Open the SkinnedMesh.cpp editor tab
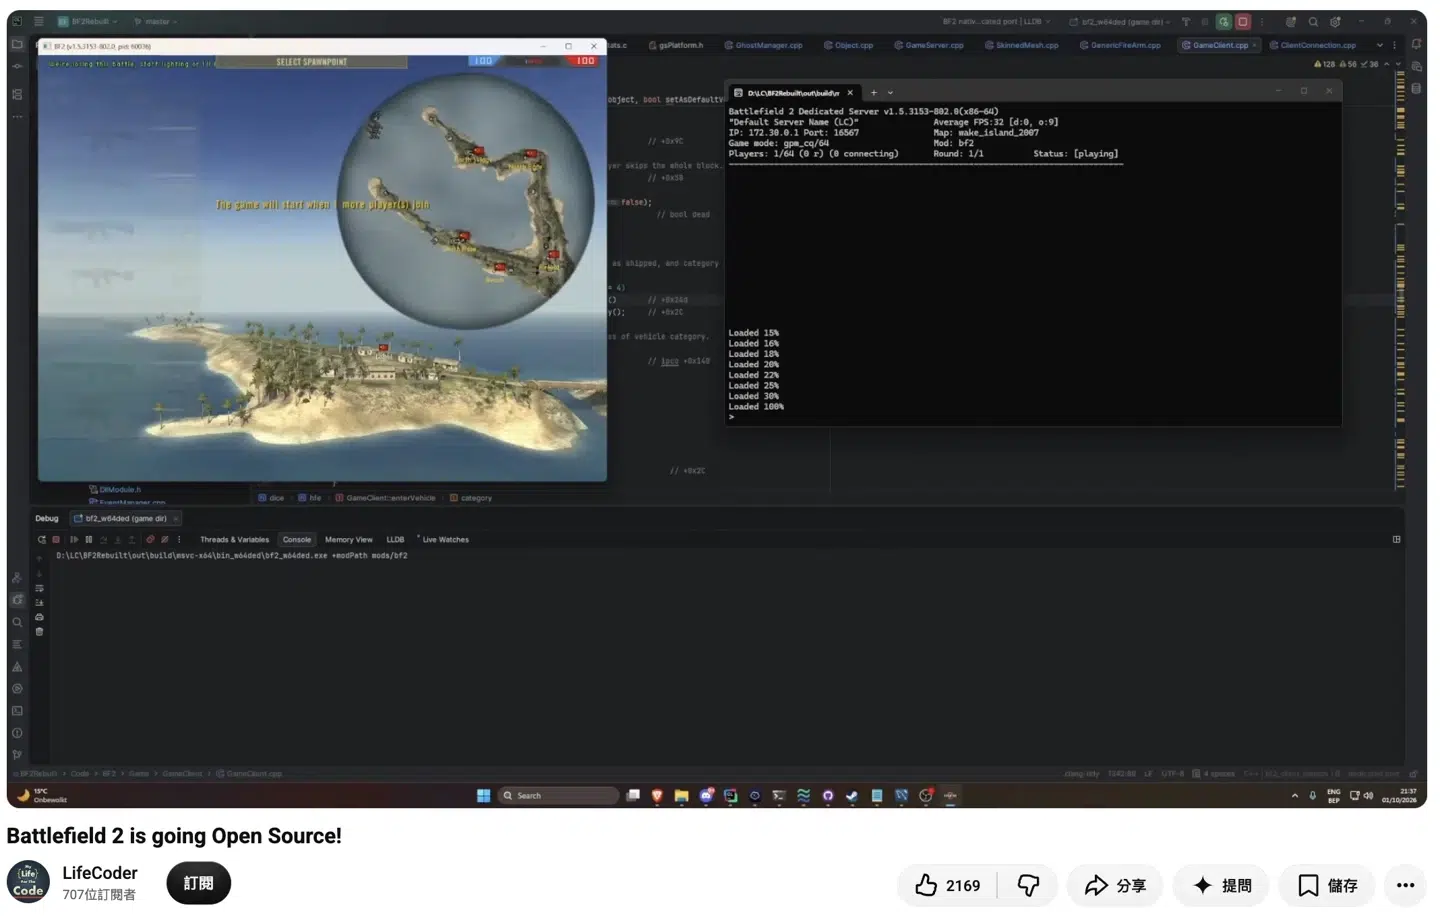Viewport: 1440px width, 916px height. (x=1021, y=45)
